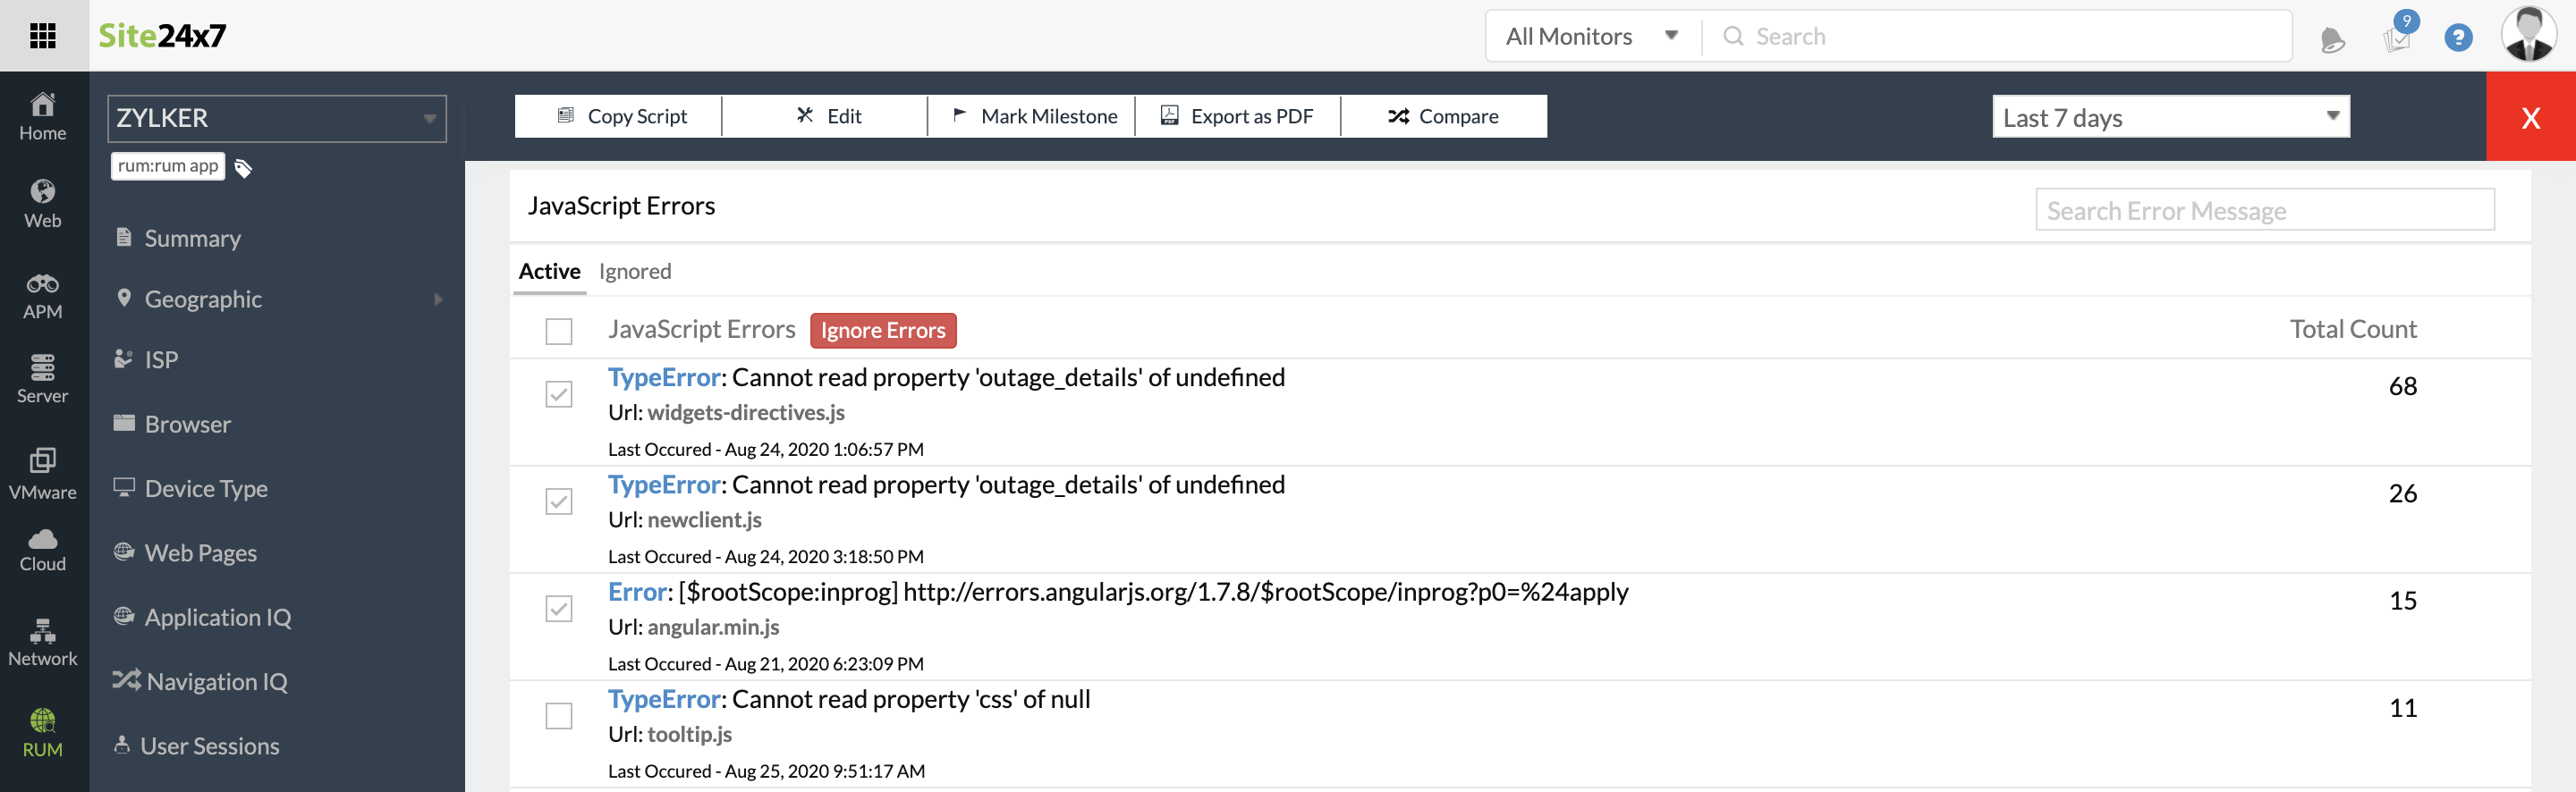Viewport: 2576px width, 792px height.
Task: Open the help question mark icon
Action: click(2457, 38)
